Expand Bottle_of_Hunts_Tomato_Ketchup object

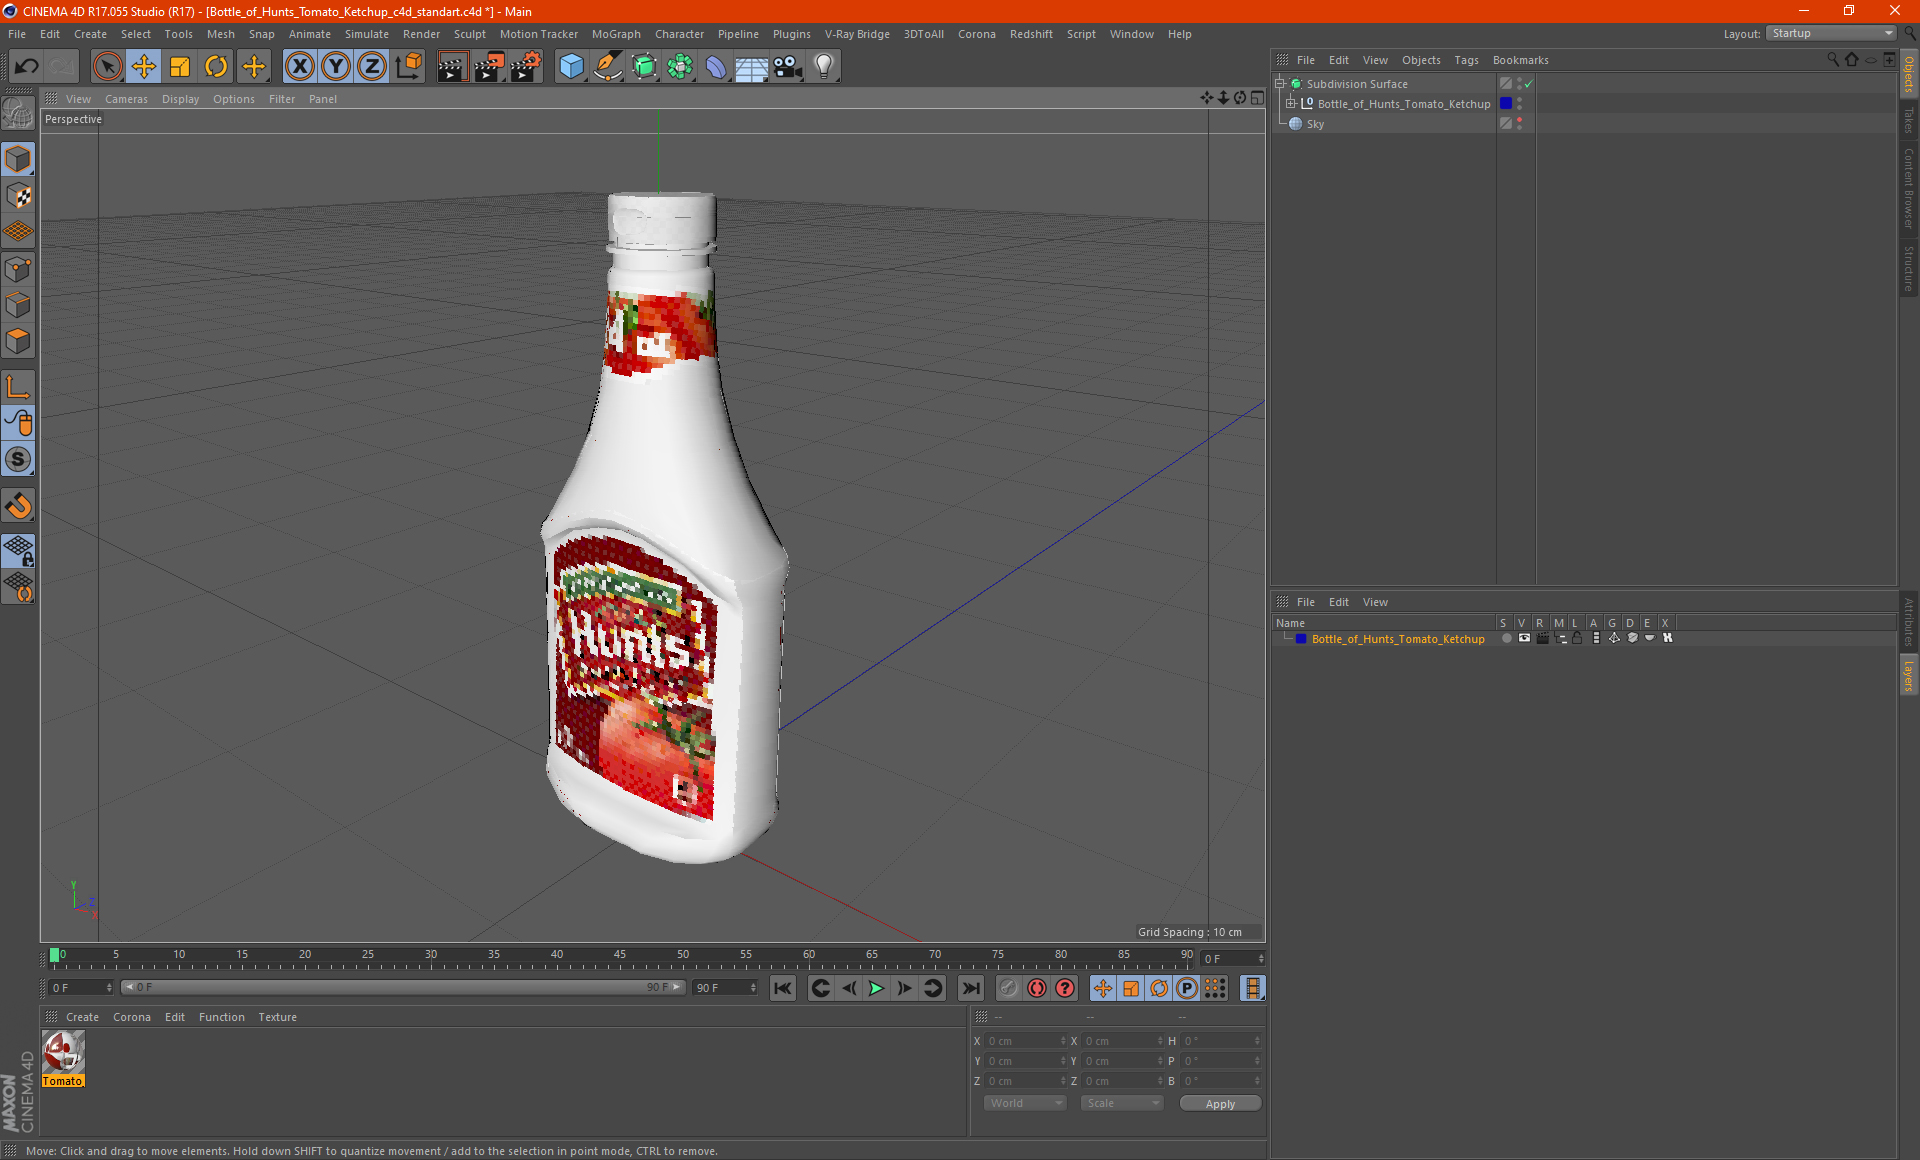click(x=1291, y=104)
